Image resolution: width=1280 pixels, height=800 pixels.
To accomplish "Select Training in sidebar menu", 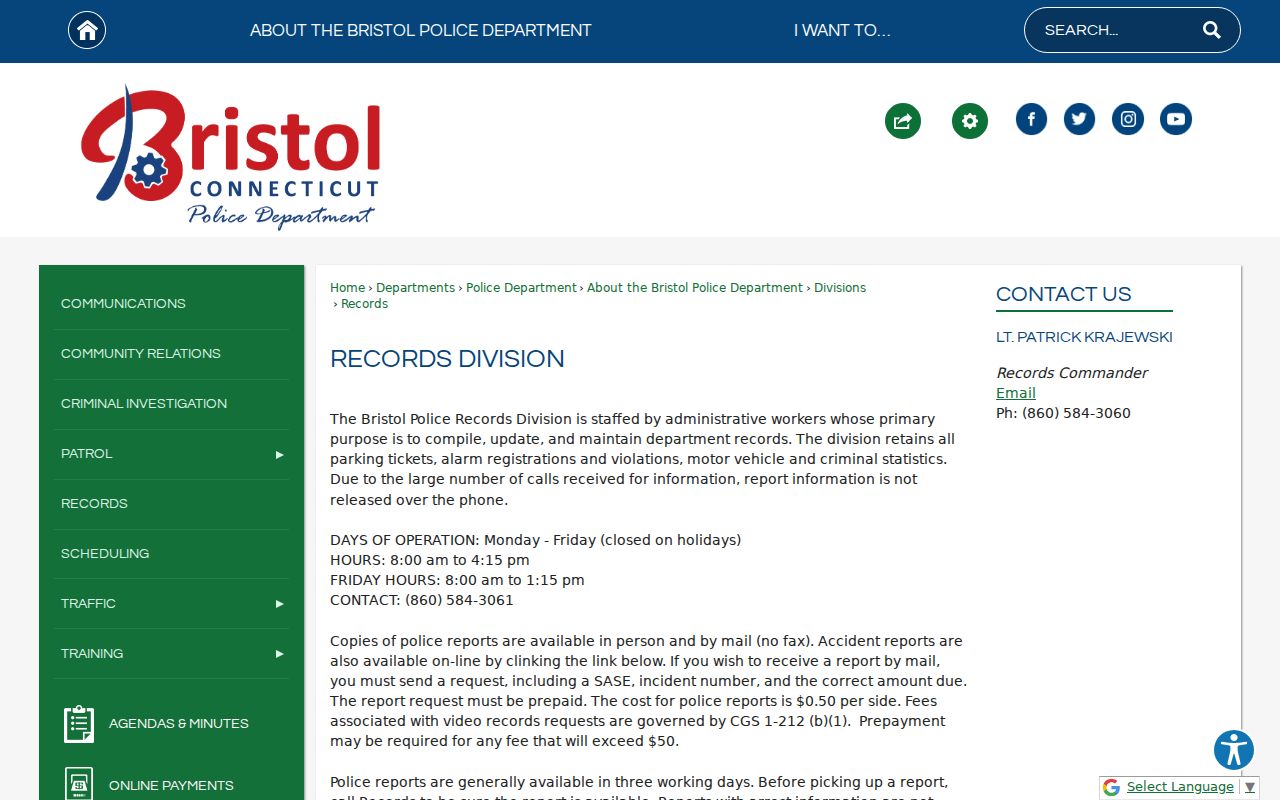I will pos(92,654).
